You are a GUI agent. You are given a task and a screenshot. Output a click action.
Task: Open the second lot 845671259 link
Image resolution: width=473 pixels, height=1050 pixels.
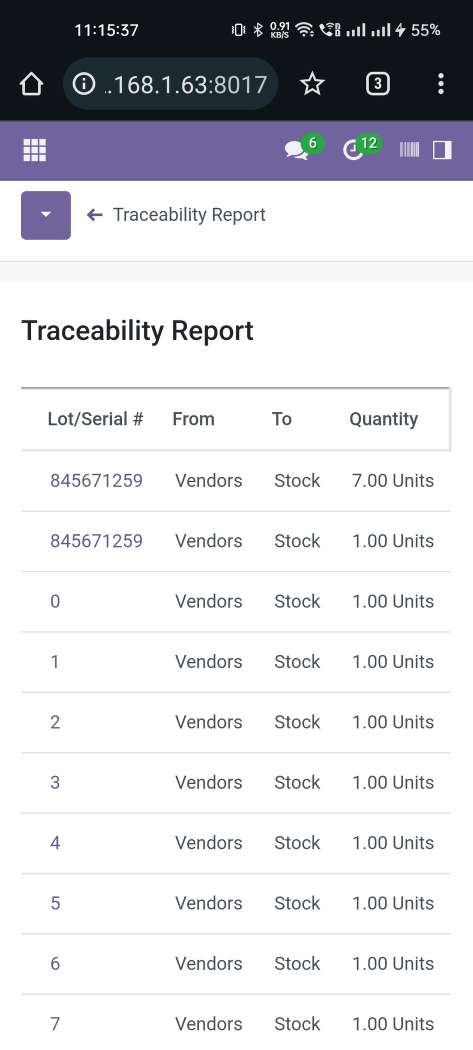coord(96,541)
